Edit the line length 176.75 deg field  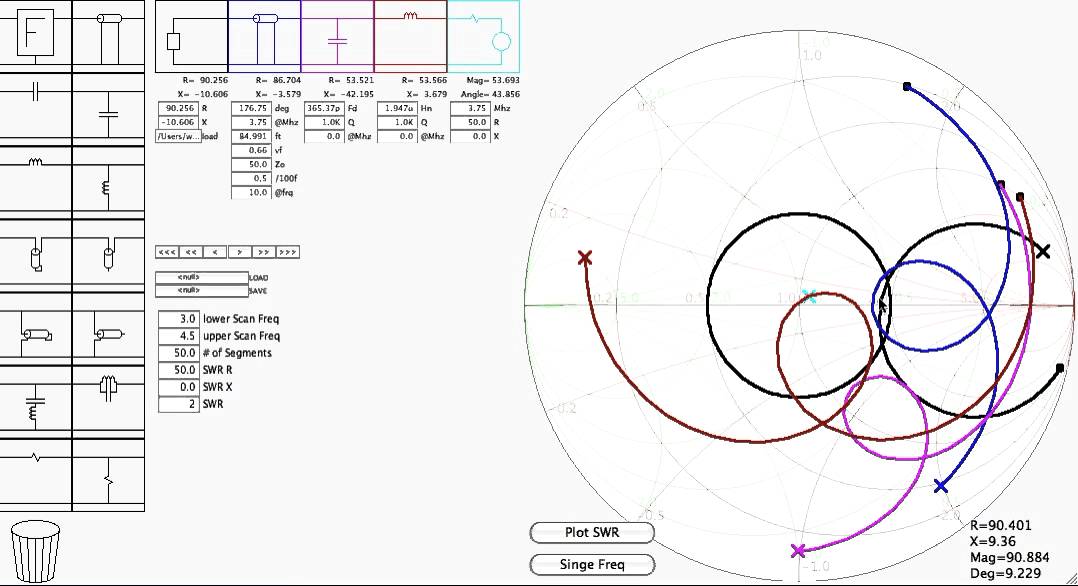[x=252, y=108]
